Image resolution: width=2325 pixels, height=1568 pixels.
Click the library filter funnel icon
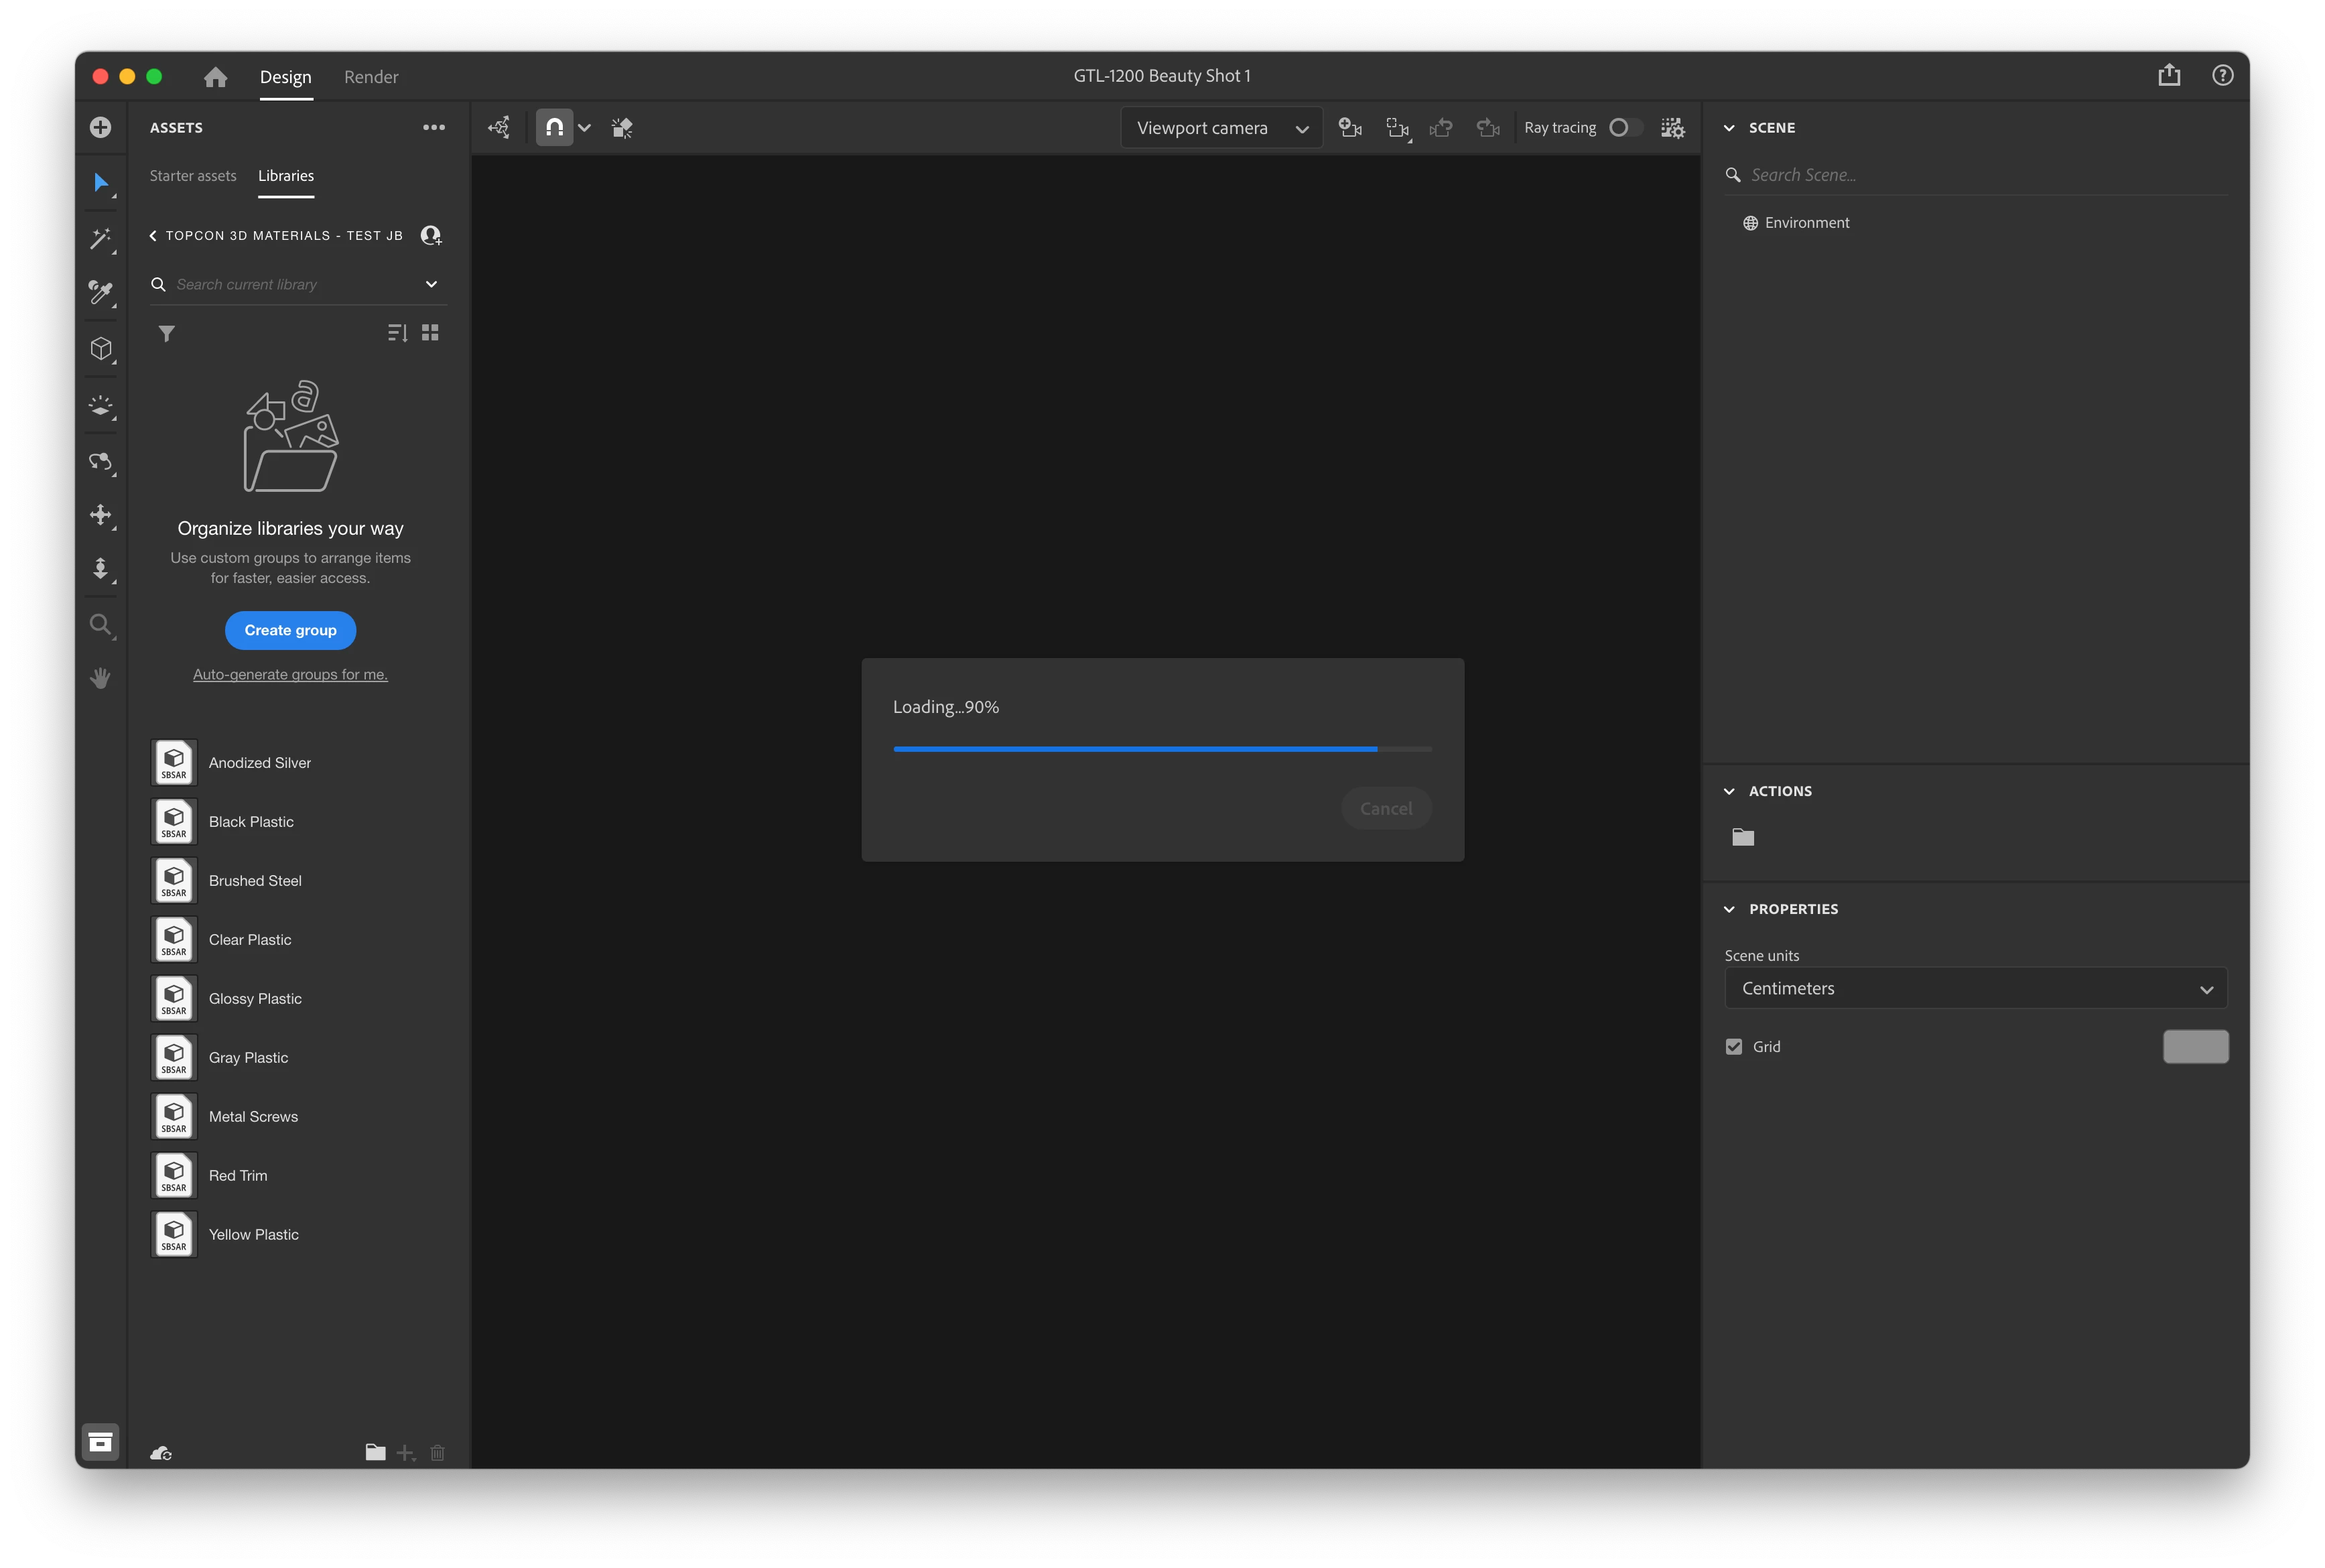tap(167, 334)
